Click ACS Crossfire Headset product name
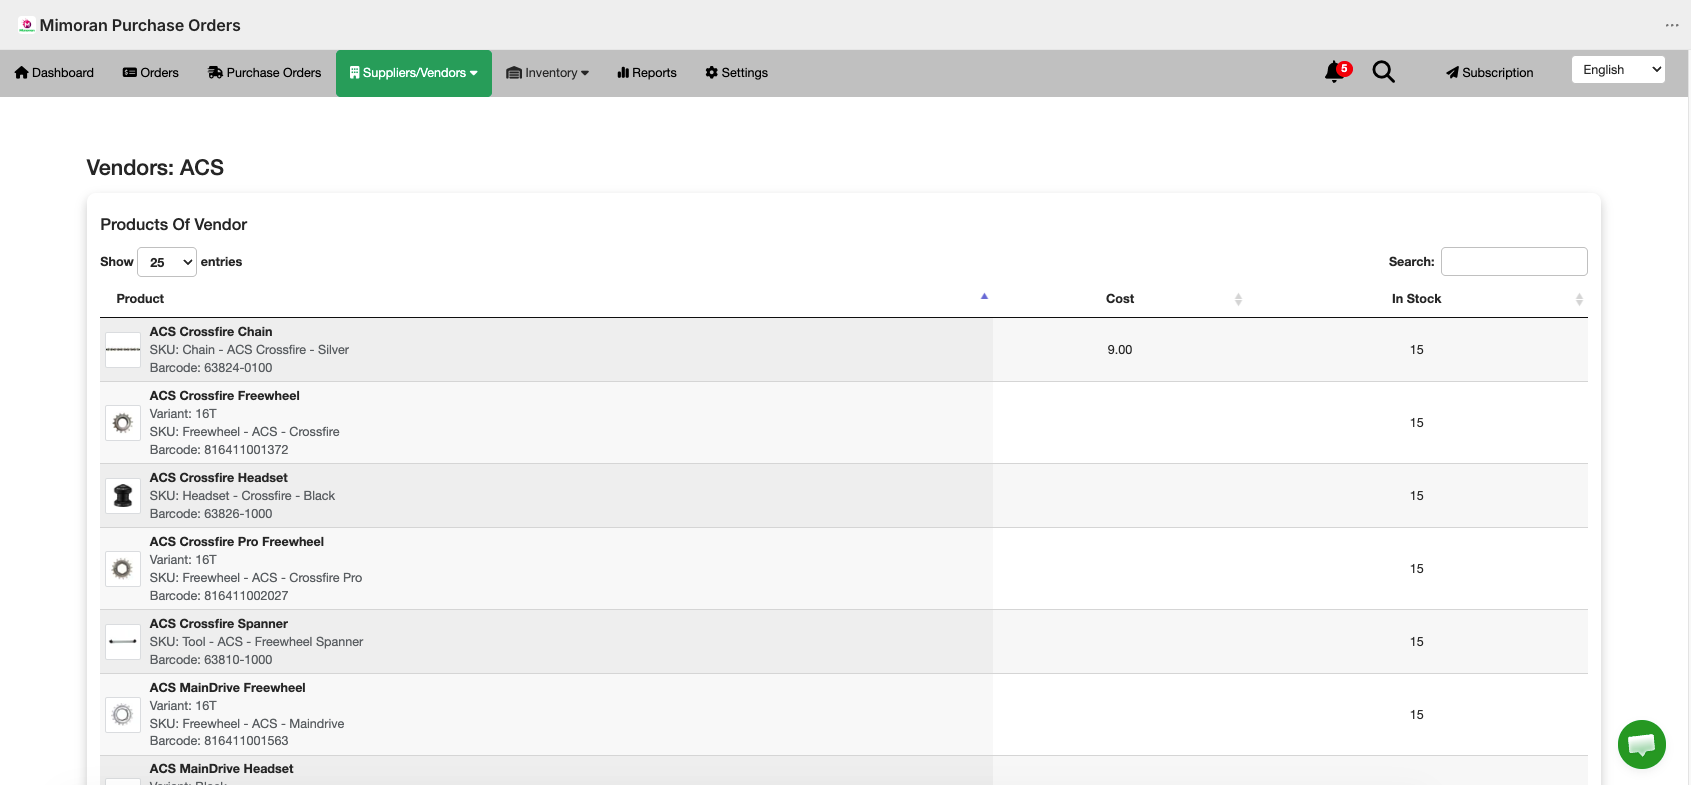This screenshot has width=1691, height=785. pos(219,478)
